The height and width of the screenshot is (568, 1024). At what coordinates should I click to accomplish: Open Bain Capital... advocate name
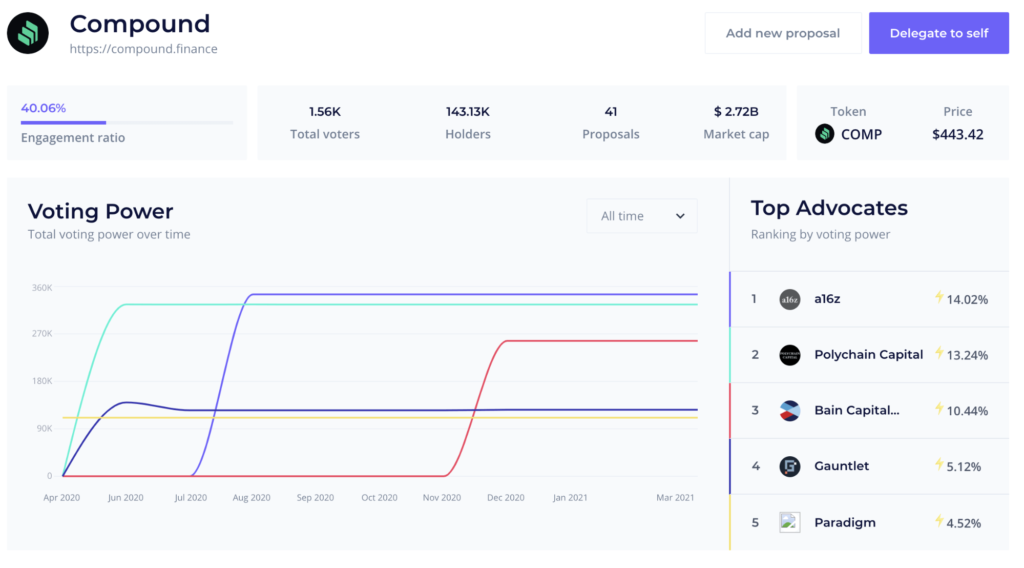[x=856, y=410]
